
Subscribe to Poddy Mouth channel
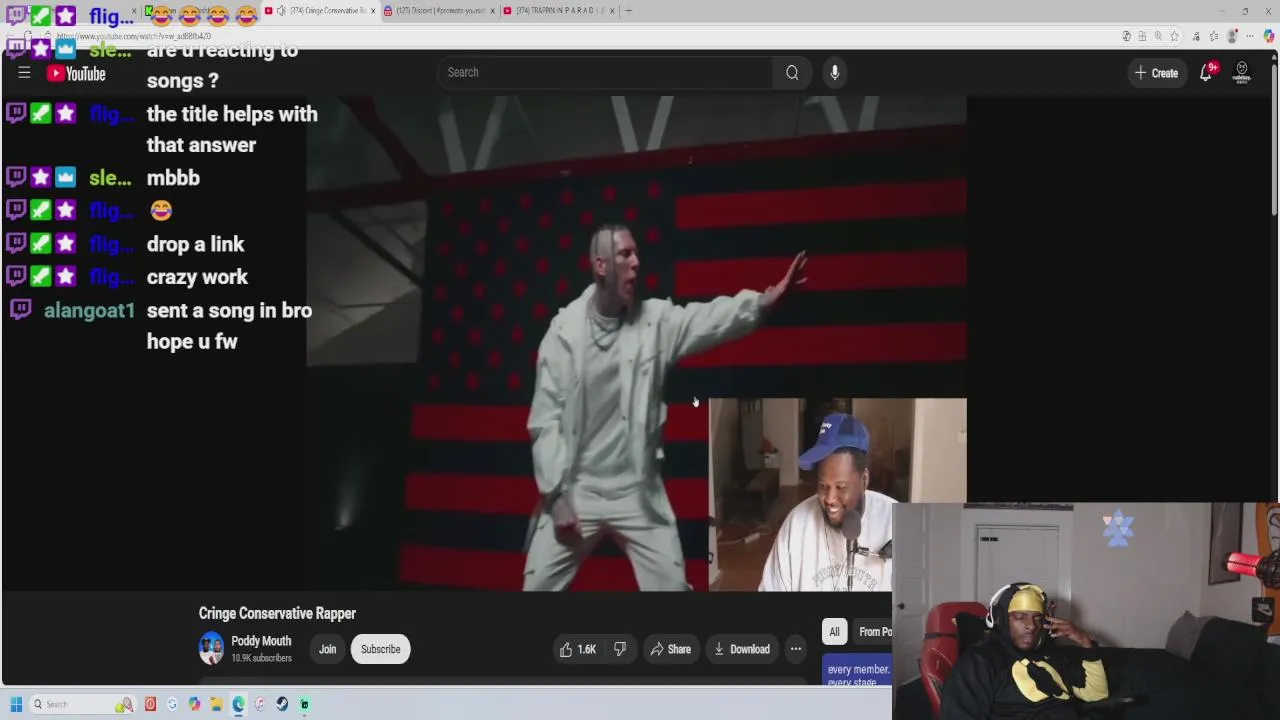(x=380, y=649)
